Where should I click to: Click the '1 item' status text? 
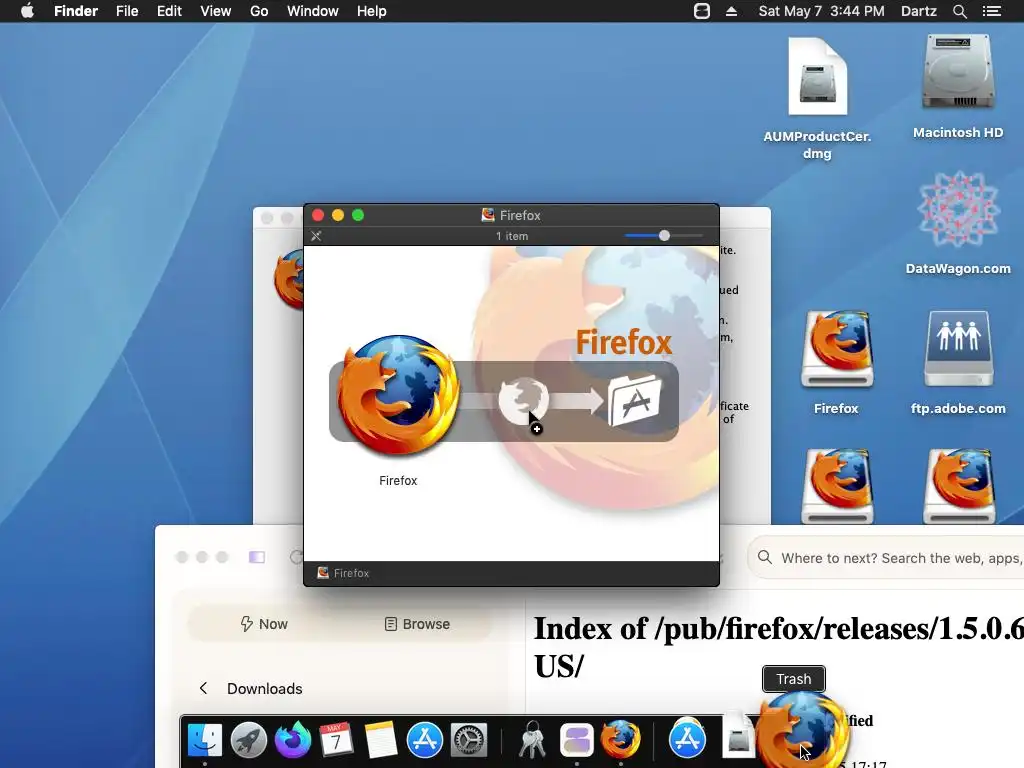(x=512, y=236)
